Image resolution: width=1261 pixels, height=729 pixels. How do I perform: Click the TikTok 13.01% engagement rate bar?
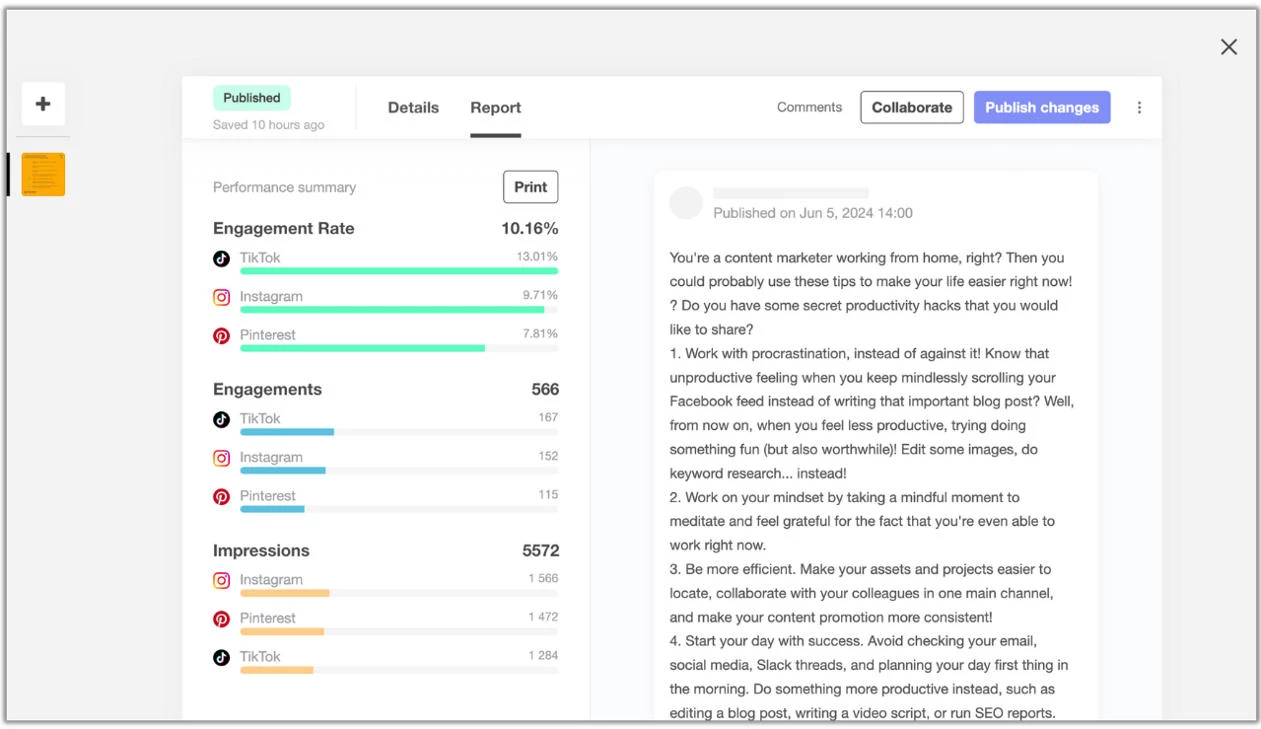(x=399, y=270)
